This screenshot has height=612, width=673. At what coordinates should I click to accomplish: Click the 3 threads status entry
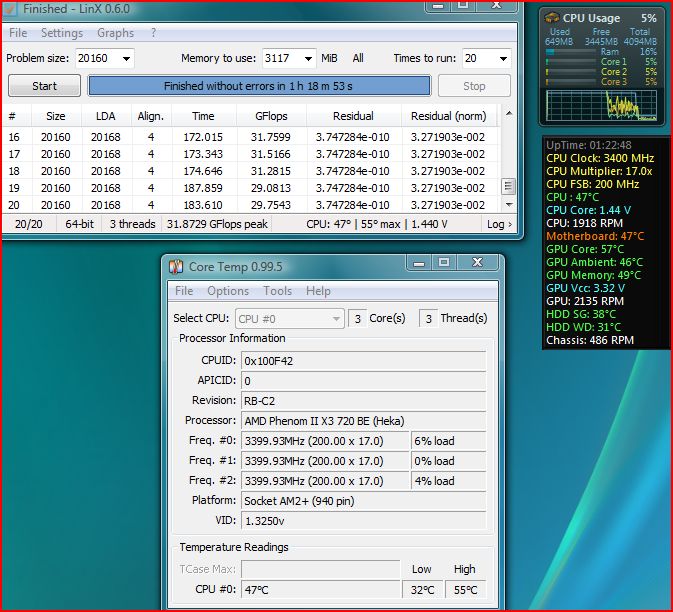pos(132,224)
